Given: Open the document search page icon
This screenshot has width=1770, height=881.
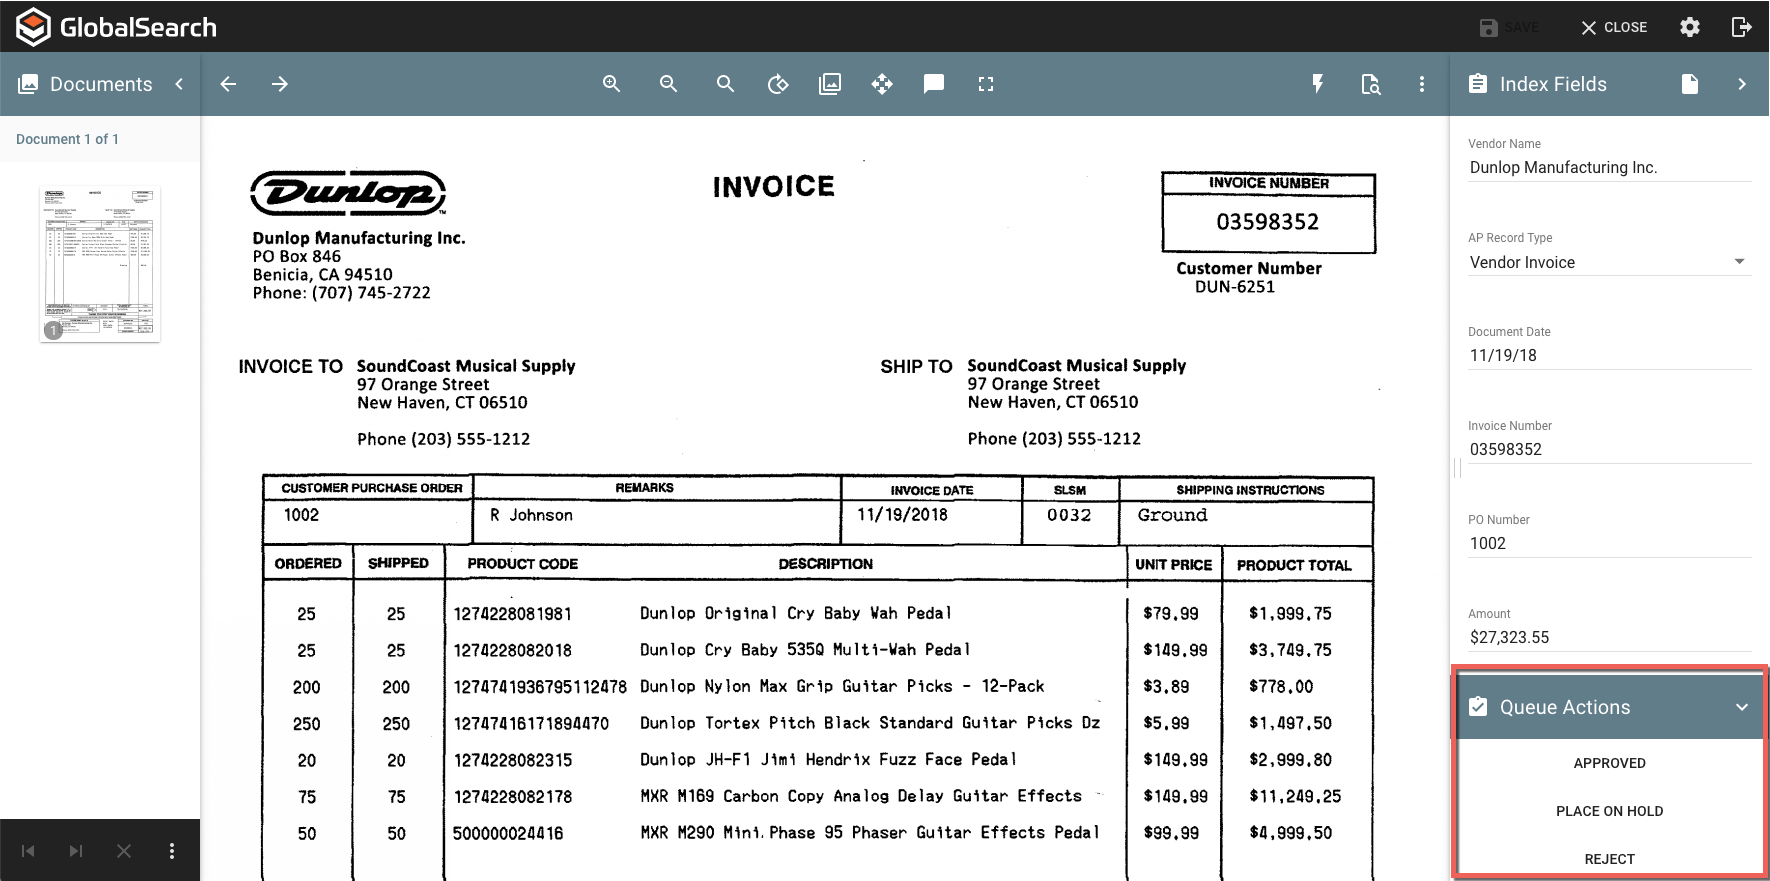Looking at the screenshot, I should [1371, 84].
